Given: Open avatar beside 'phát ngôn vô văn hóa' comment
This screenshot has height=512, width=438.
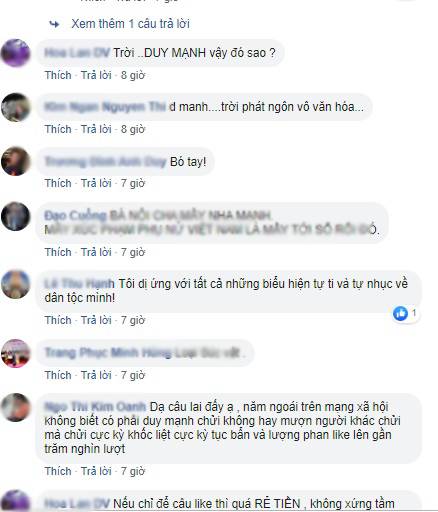Looking at the screenshot, I should [15, 107].
